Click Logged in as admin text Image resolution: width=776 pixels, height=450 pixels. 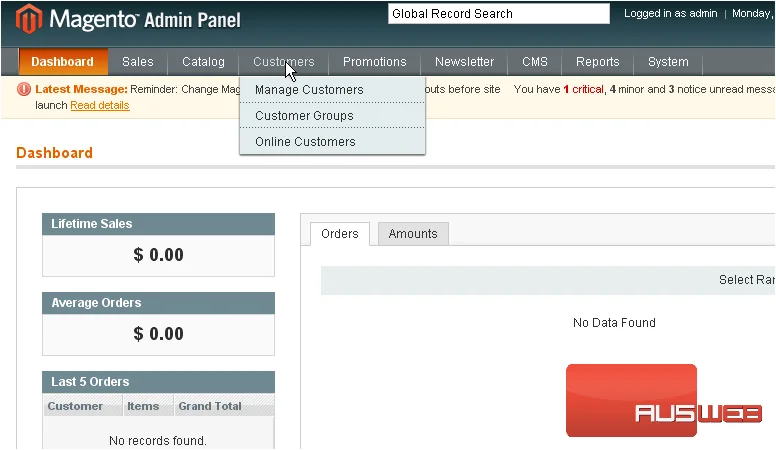pos(671,13)
